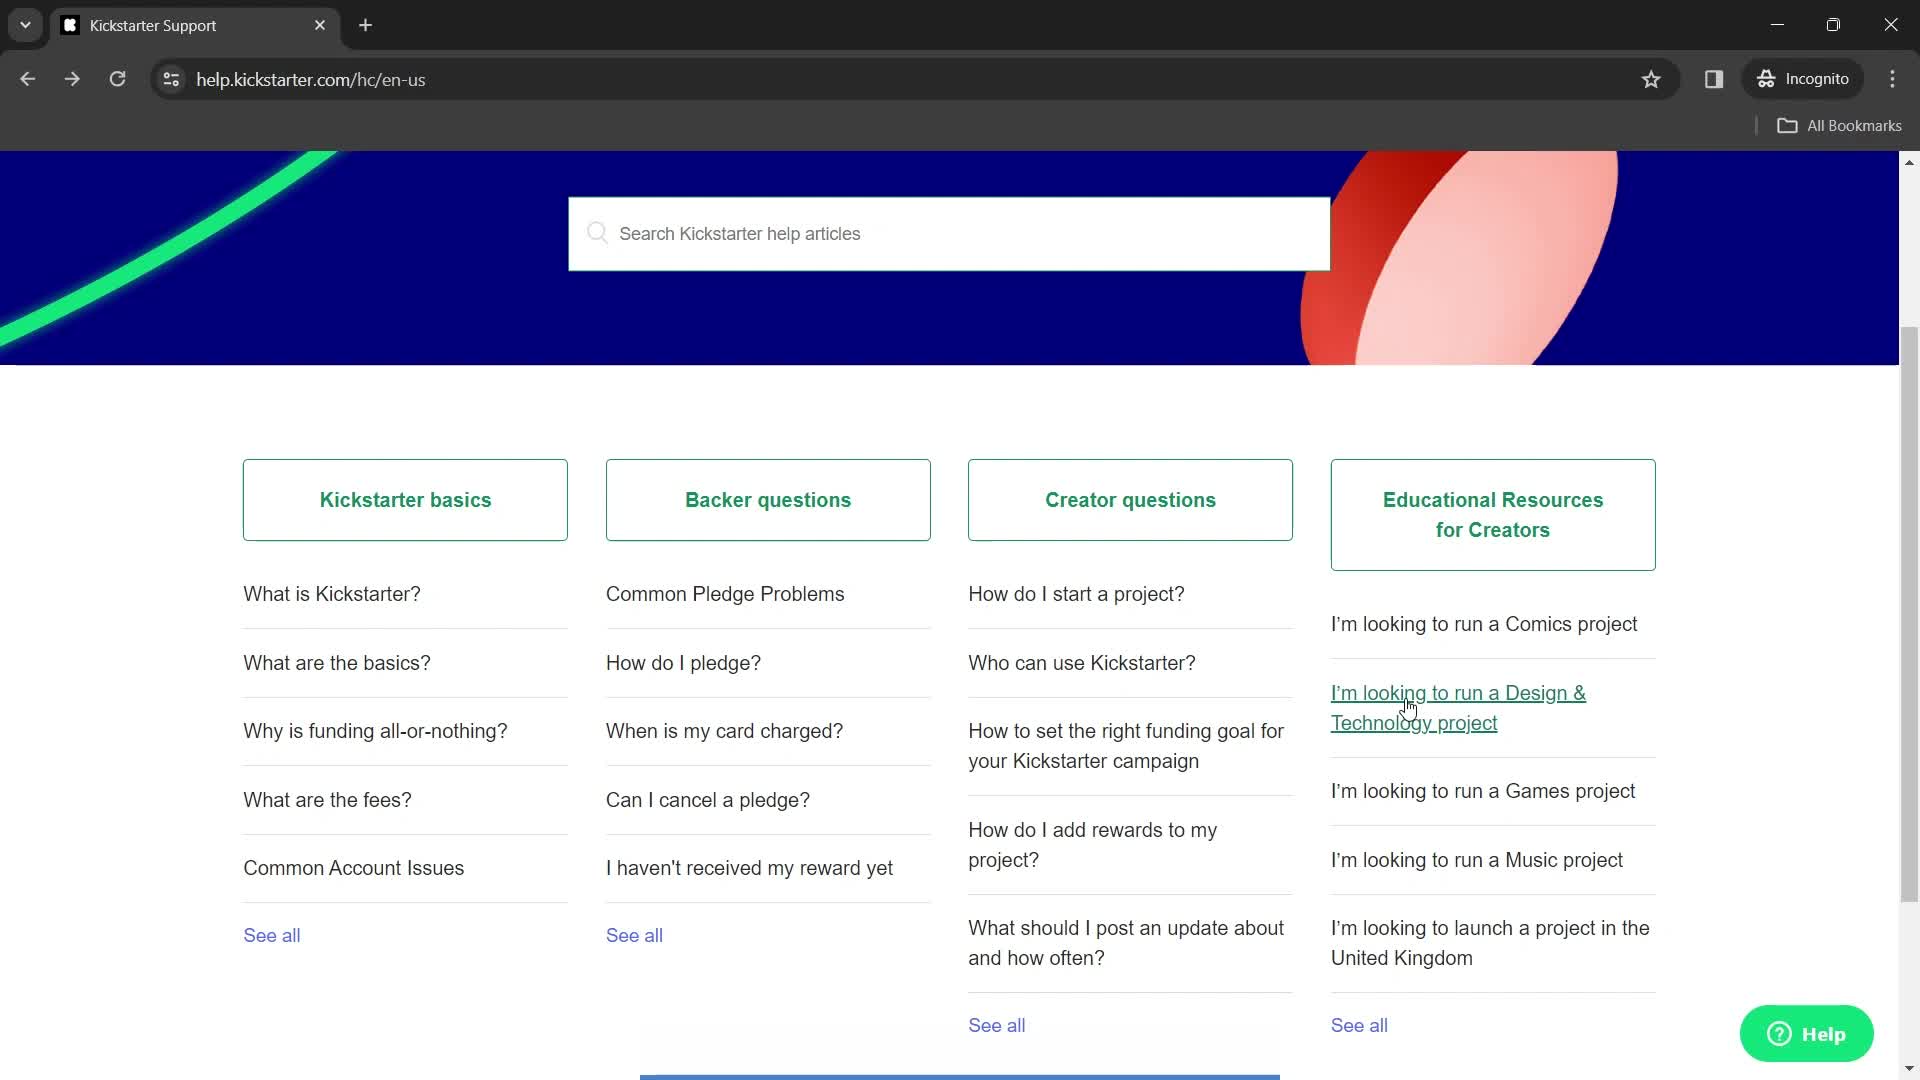Screen dimensions: 1920x1080
Task: Click the browser forward arrow
Action: (72, 79)
